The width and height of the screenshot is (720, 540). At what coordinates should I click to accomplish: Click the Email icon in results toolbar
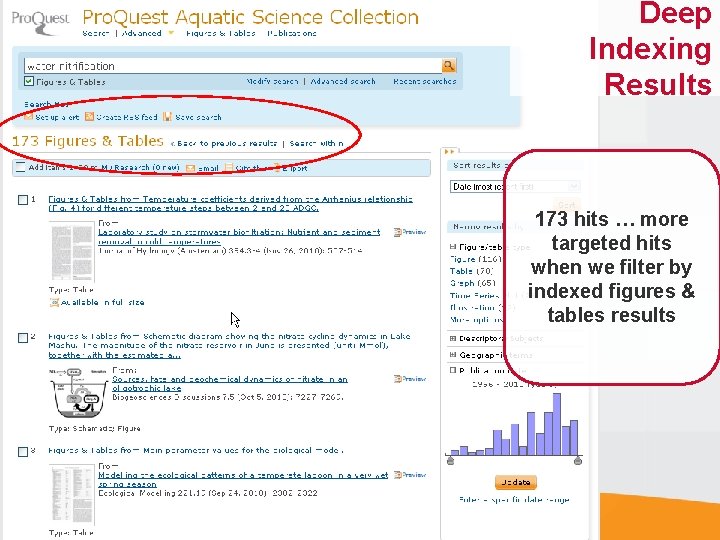[191, 168]
